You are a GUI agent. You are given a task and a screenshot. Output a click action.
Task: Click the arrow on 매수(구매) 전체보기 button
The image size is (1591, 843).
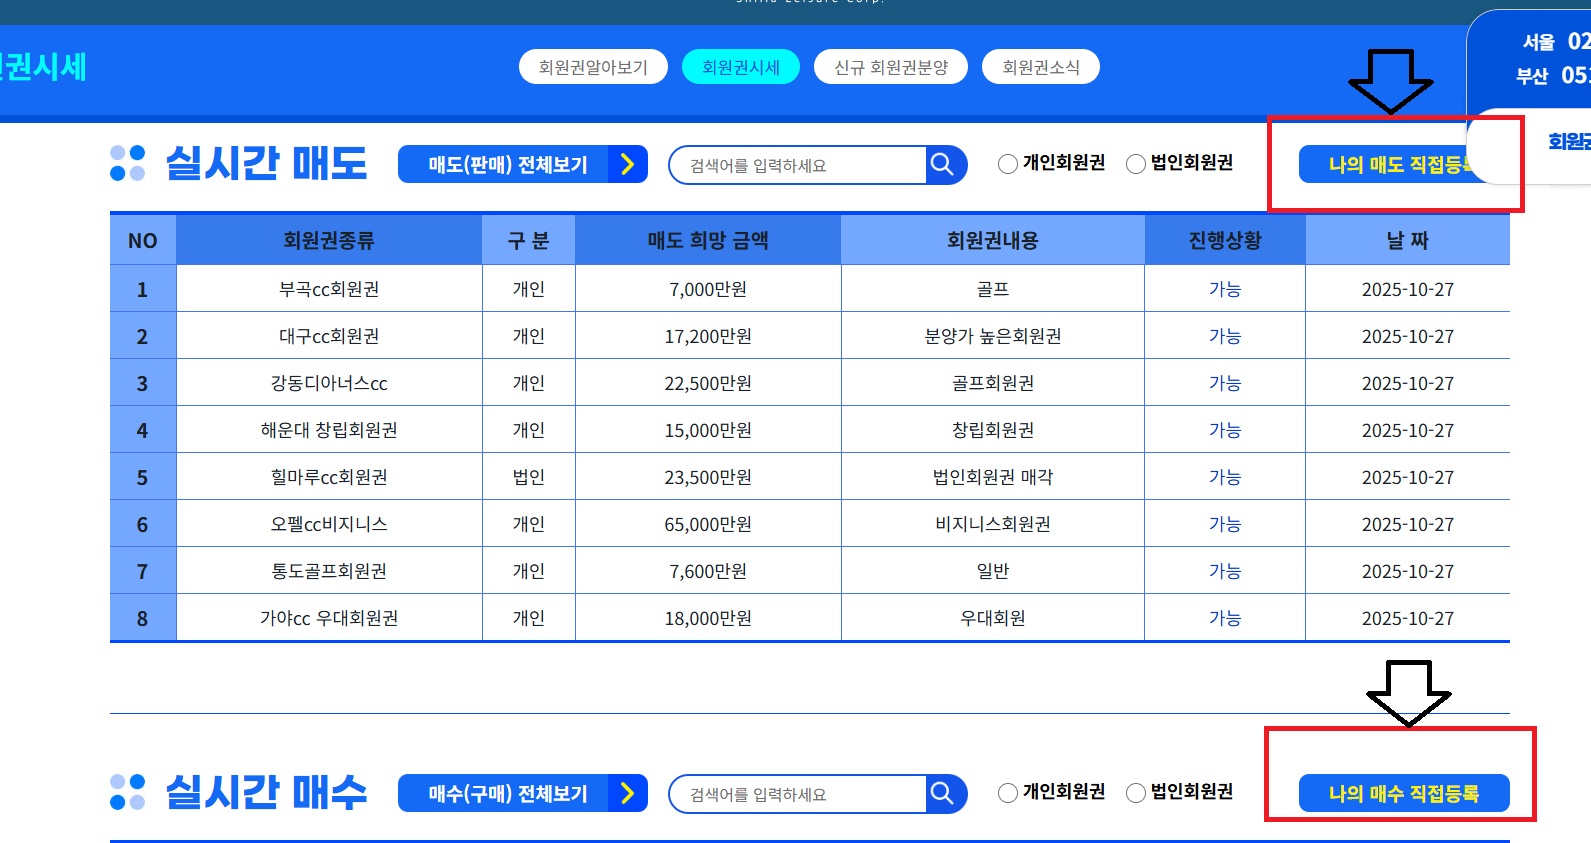(627, 793)
